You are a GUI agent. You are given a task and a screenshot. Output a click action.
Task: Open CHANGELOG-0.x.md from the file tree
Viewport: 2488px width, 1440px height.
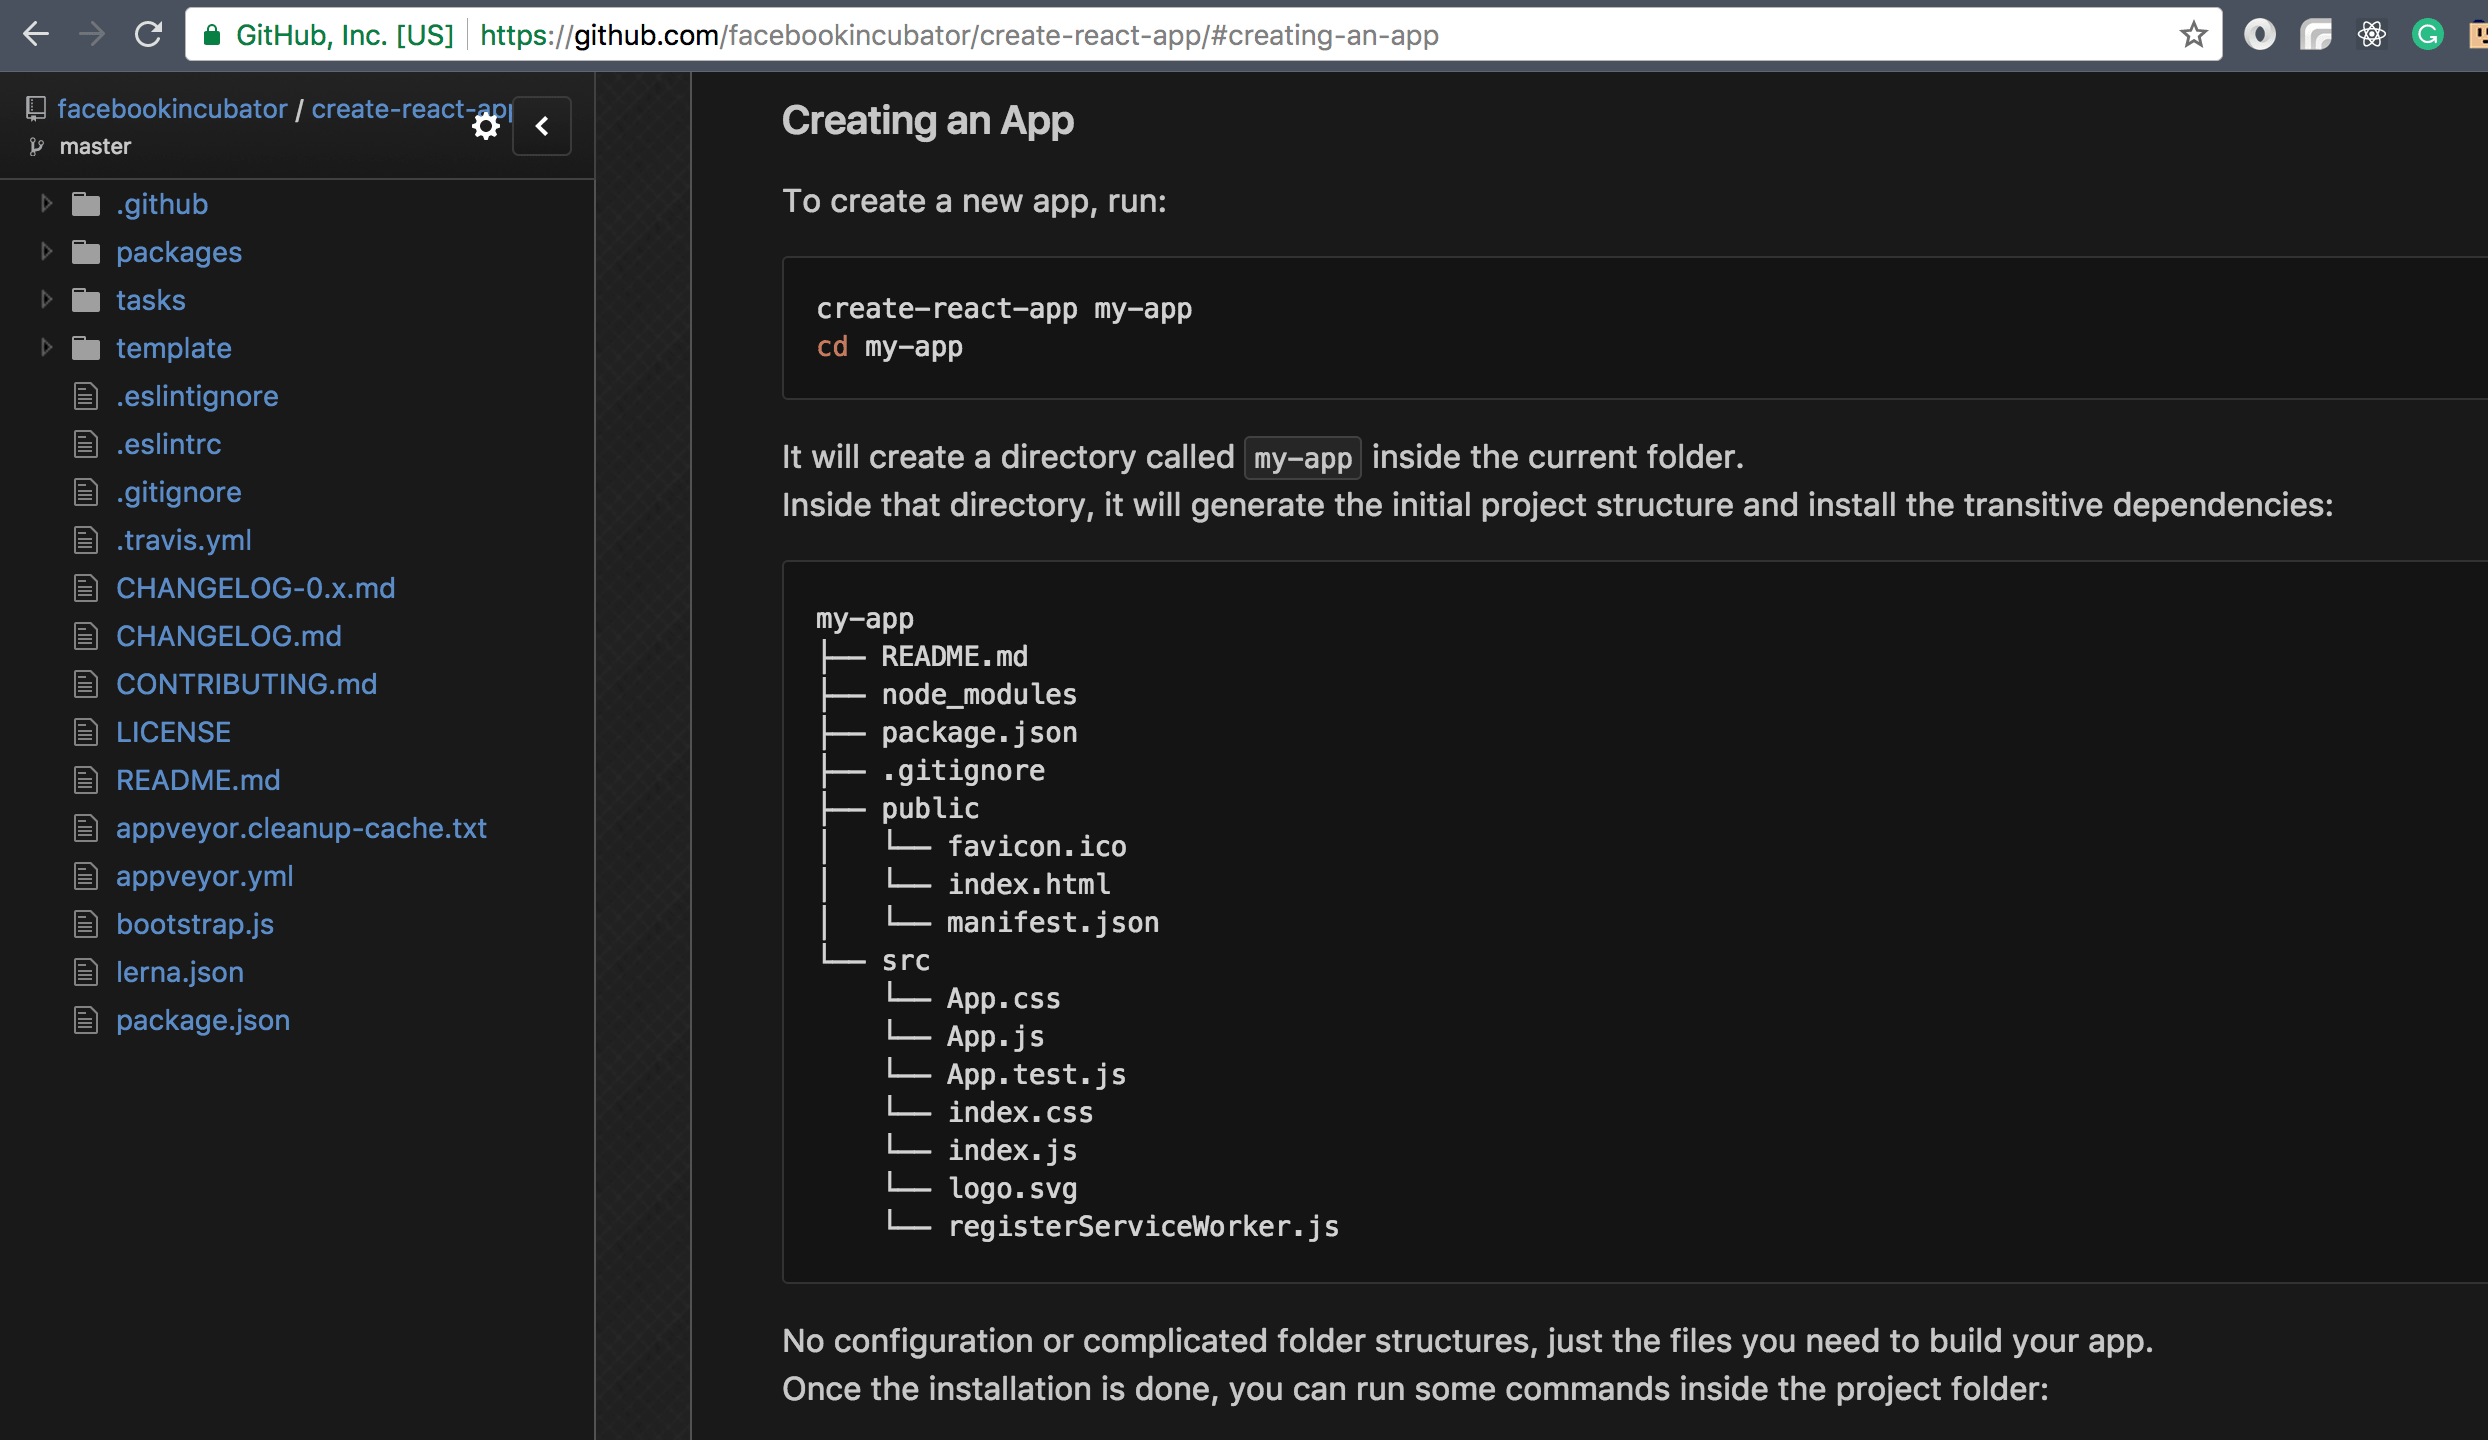coord(256,588)
